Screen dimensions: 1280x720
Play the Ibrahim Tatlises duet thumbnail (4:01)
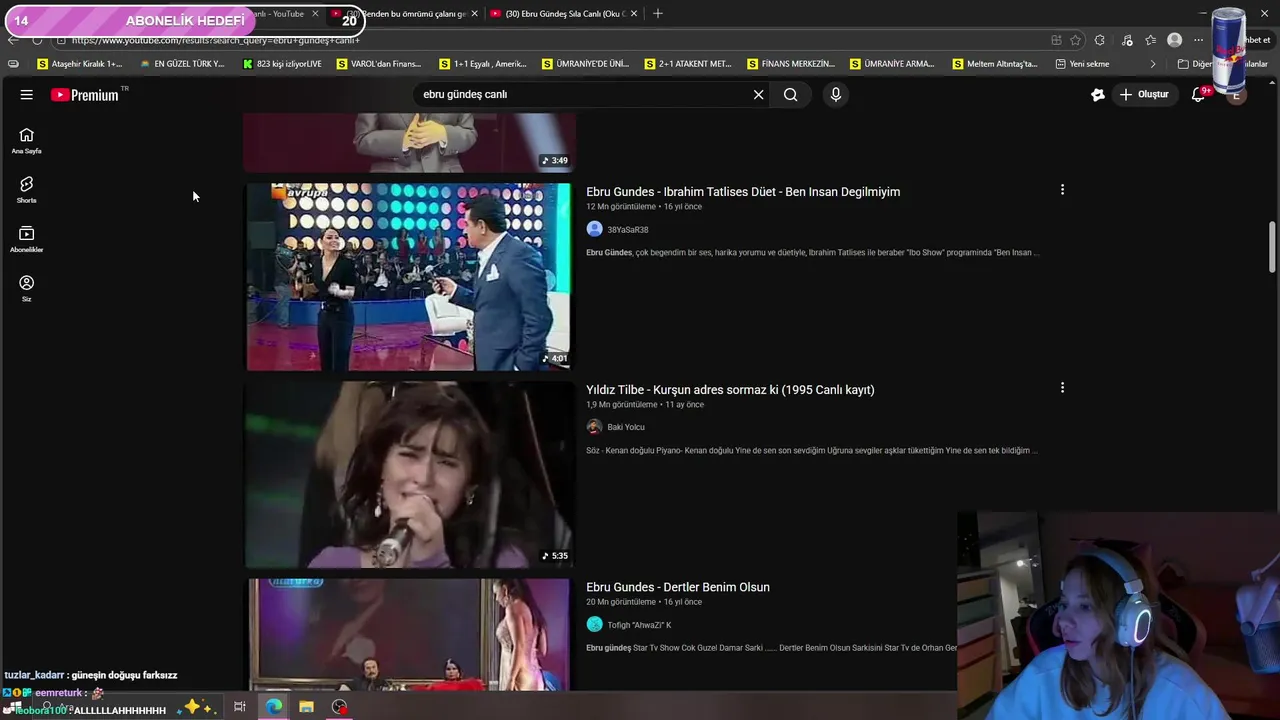point(409,276)
